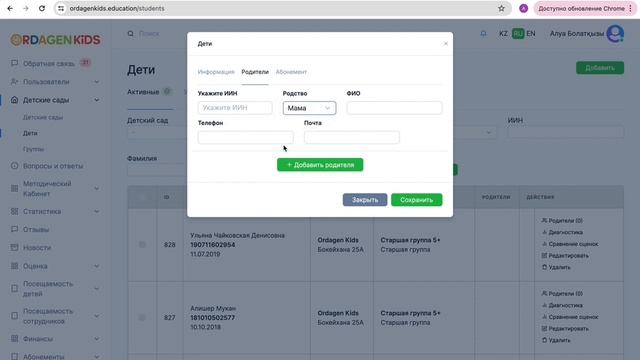
Task: Switch to the Родители tab
Action: click(255, 72)
